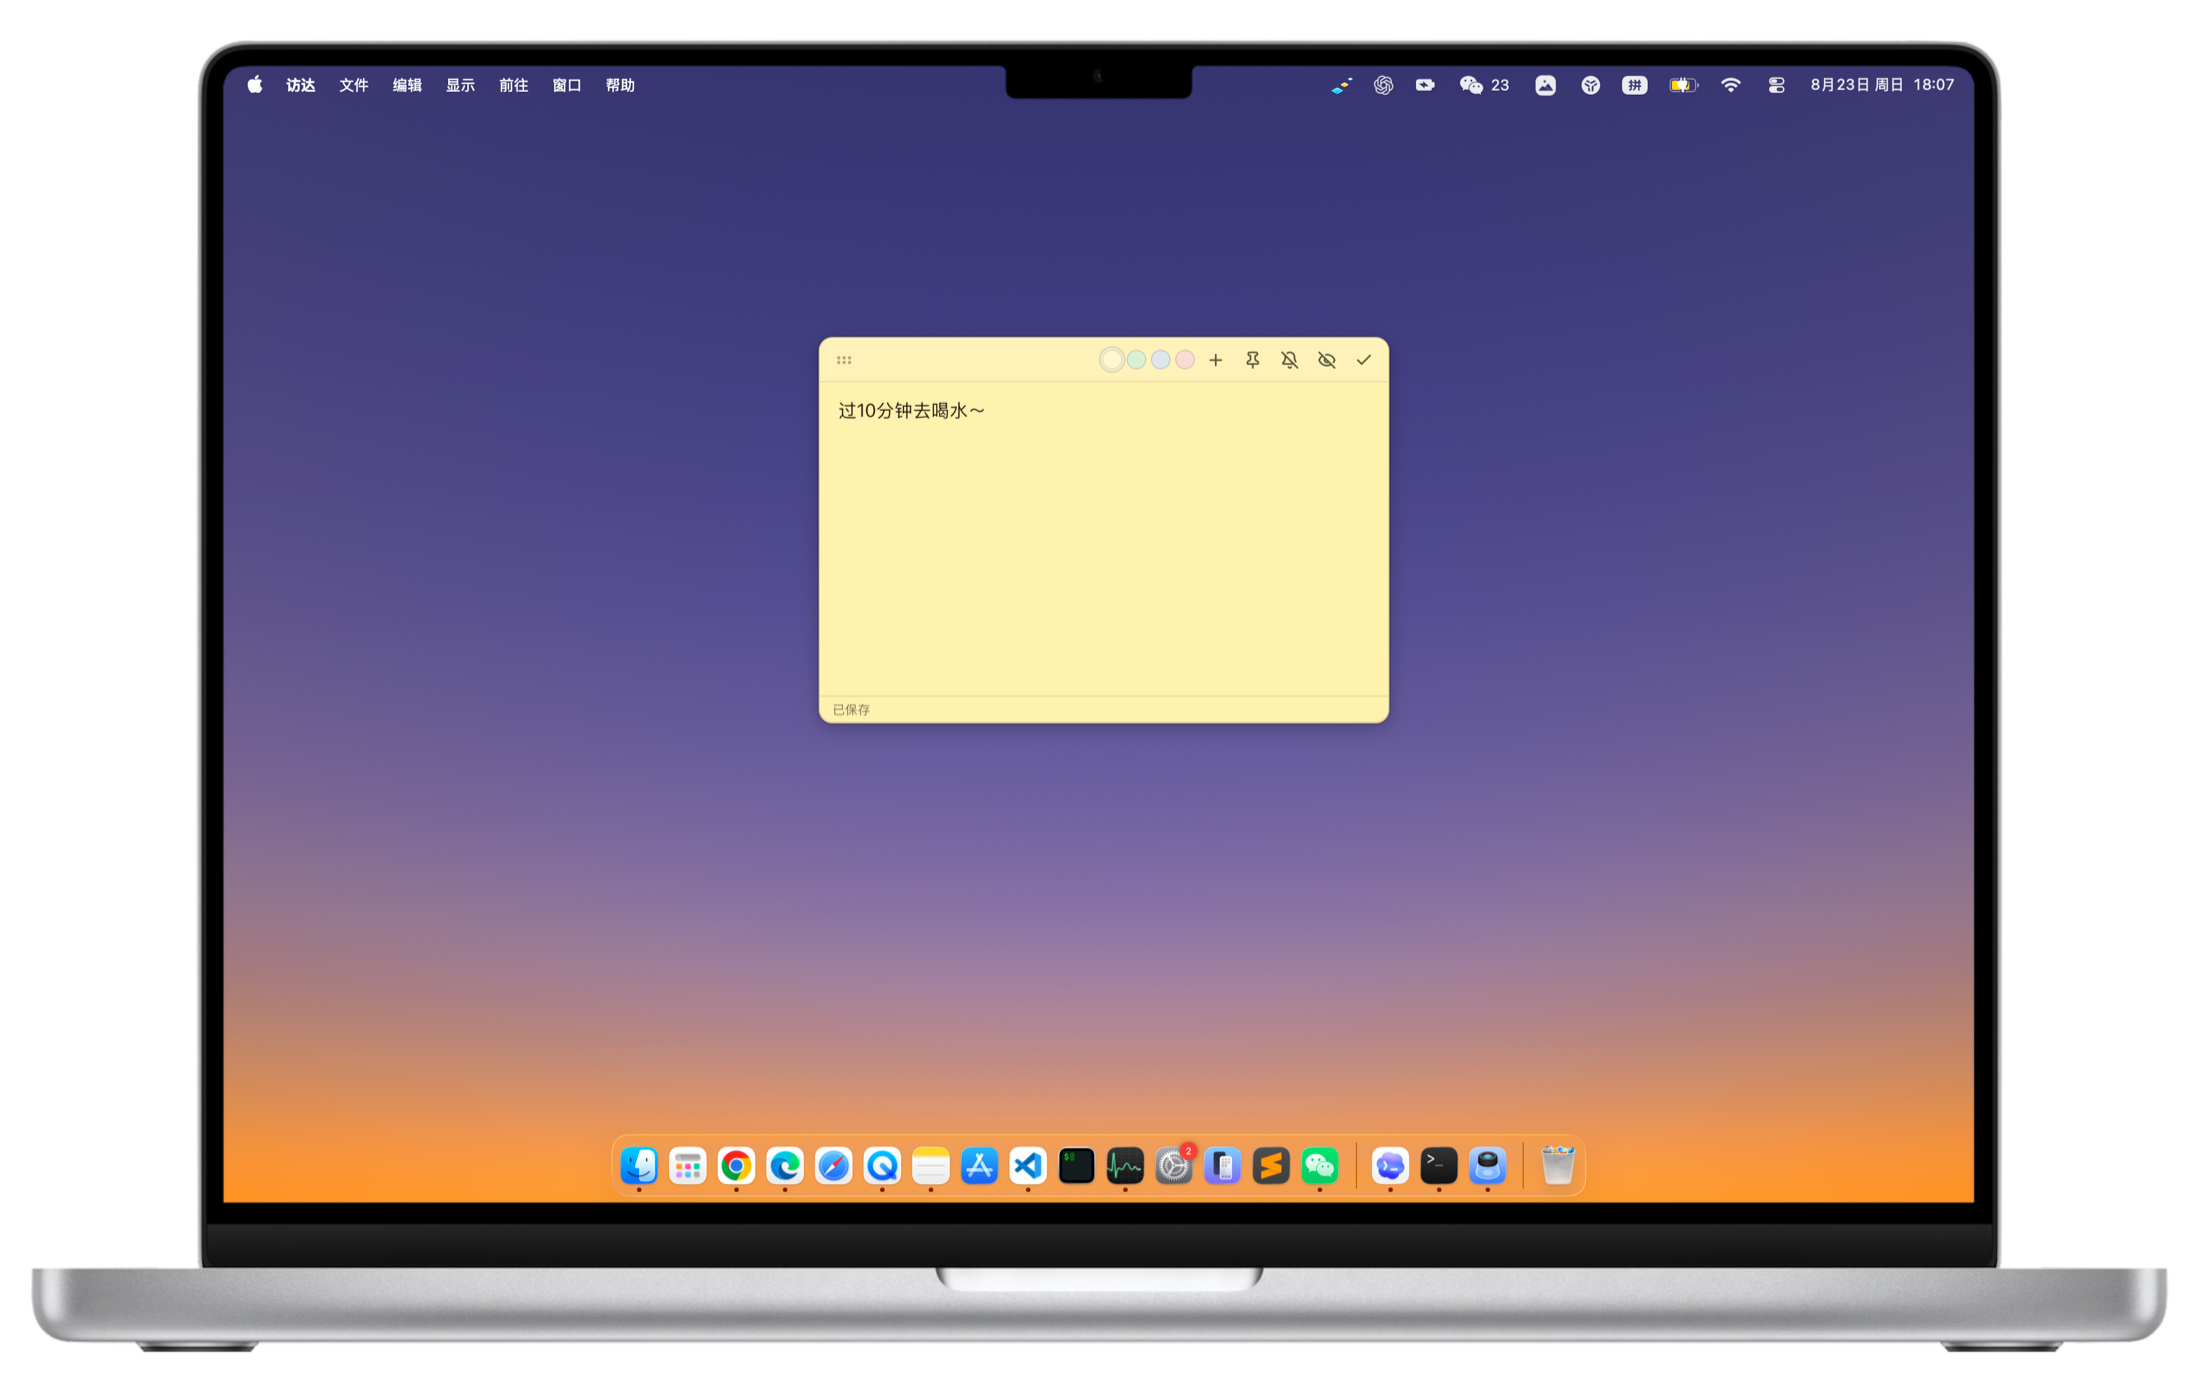Launch Google Chrome from the Dock

point(736,1165)
